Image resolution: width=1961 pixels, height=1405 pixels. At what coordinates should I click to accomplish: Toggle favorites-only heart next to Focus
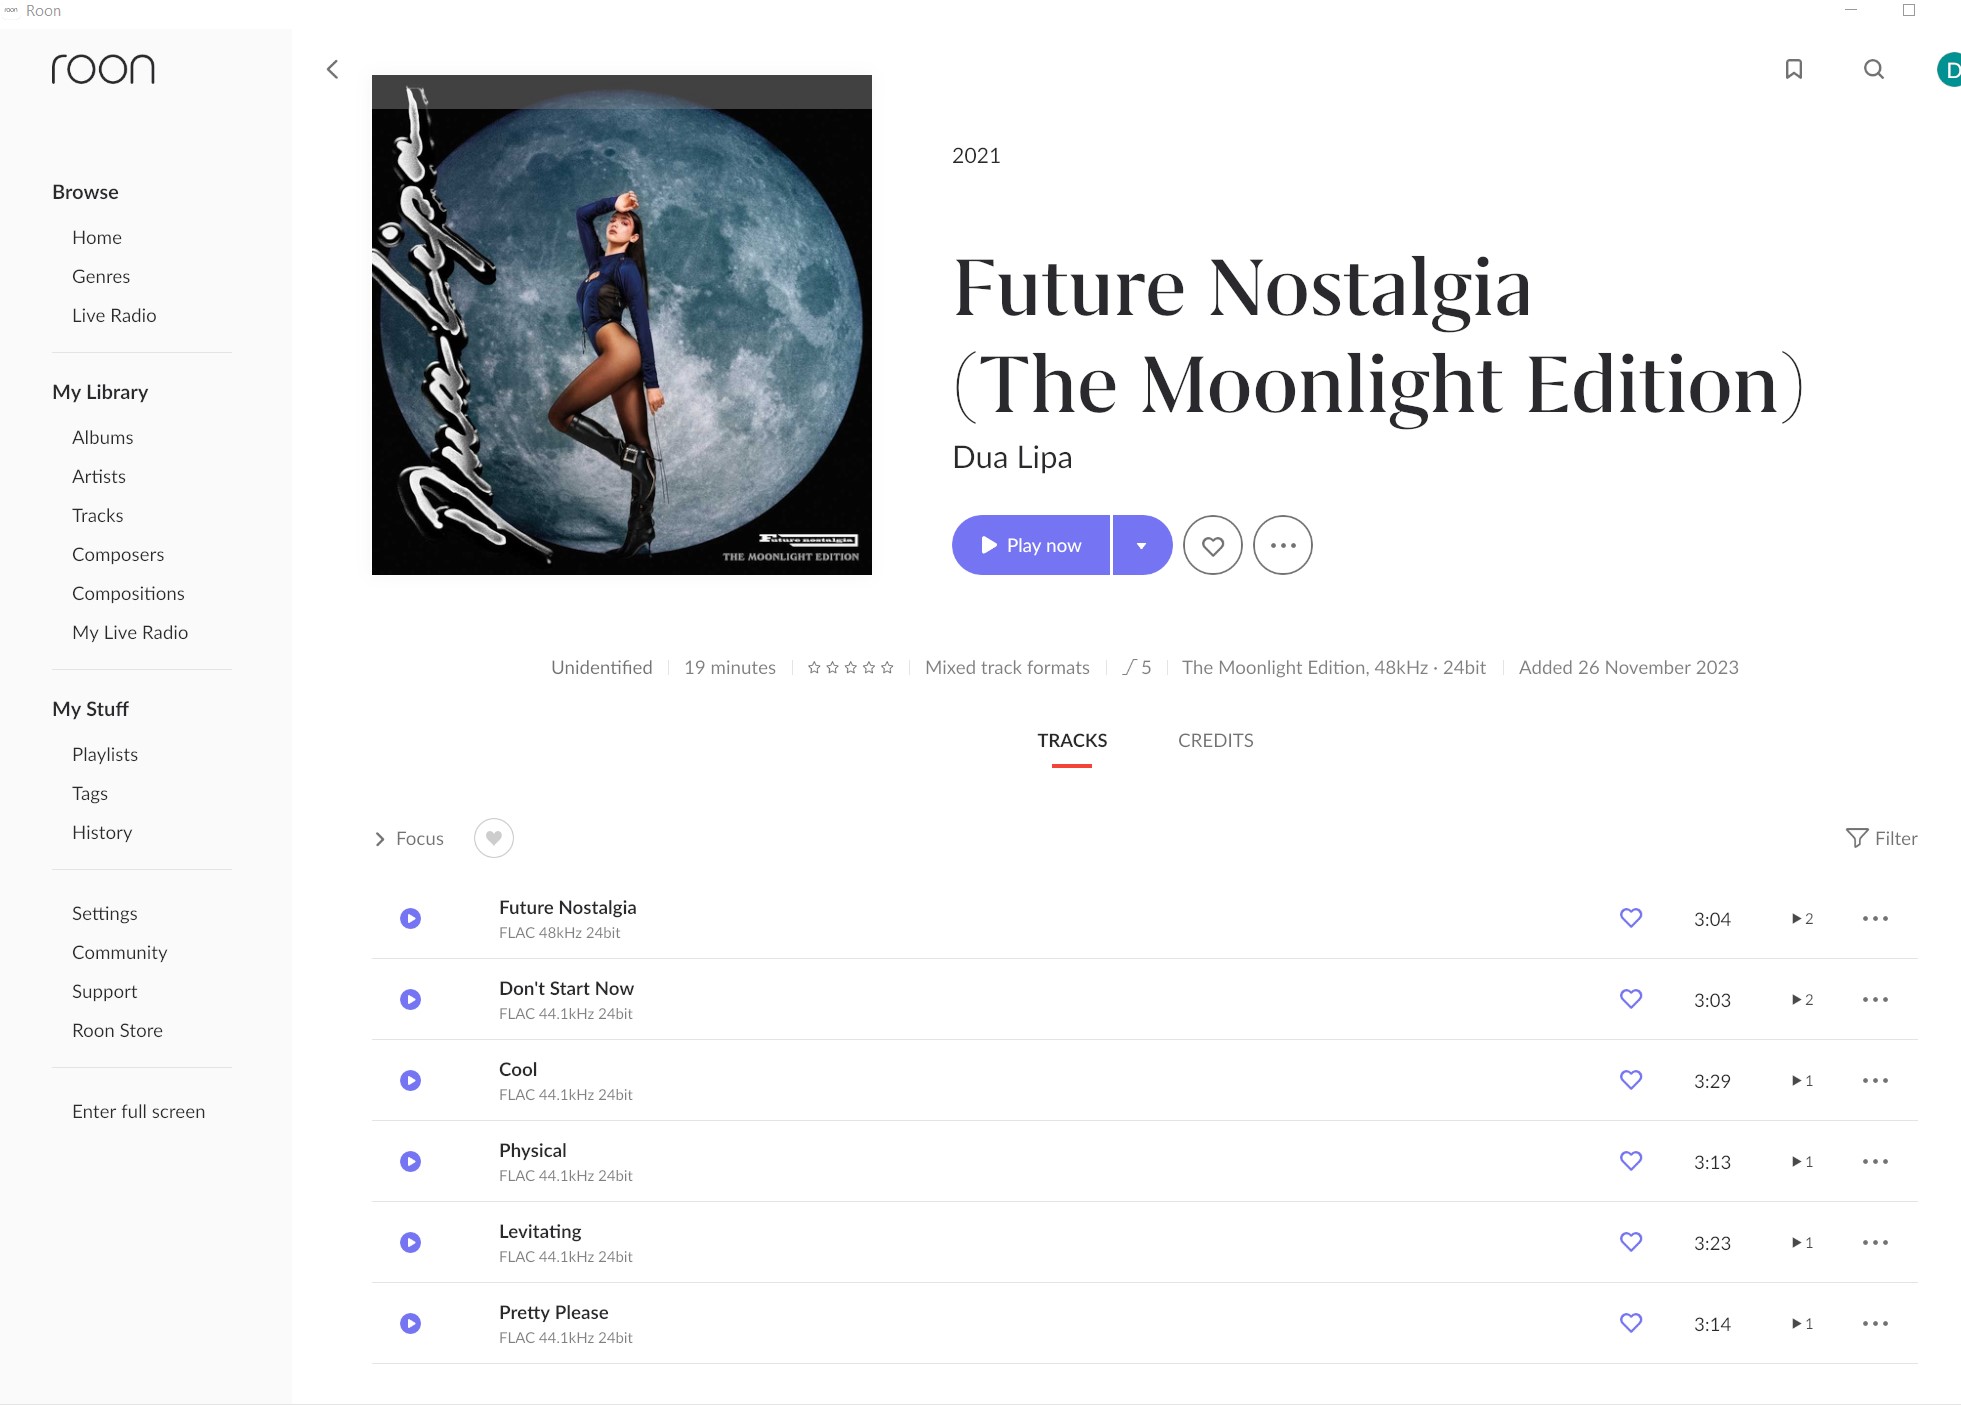tap(494, 838)
